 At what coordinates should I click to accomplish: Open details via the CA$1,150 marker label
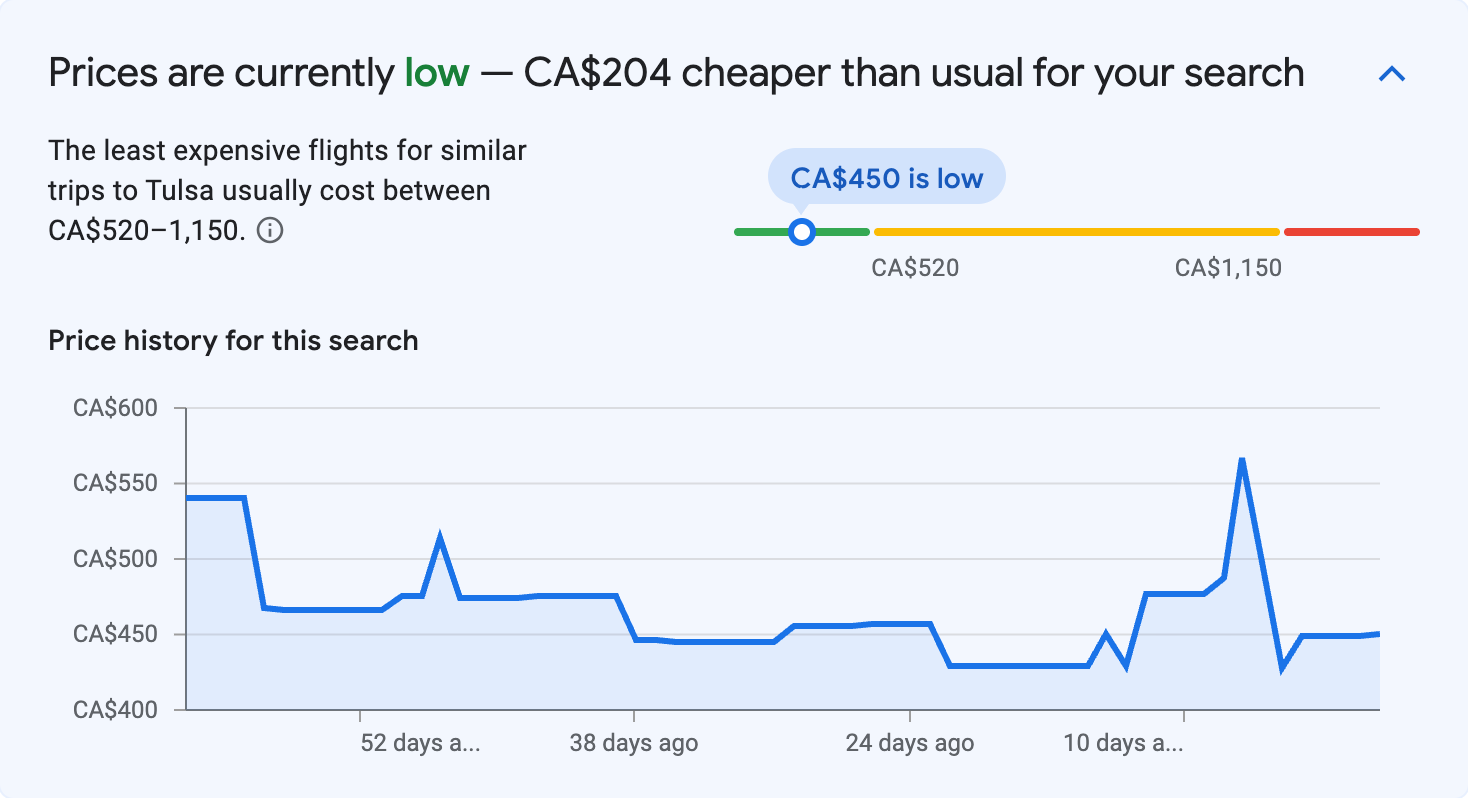pos(1228,267)
